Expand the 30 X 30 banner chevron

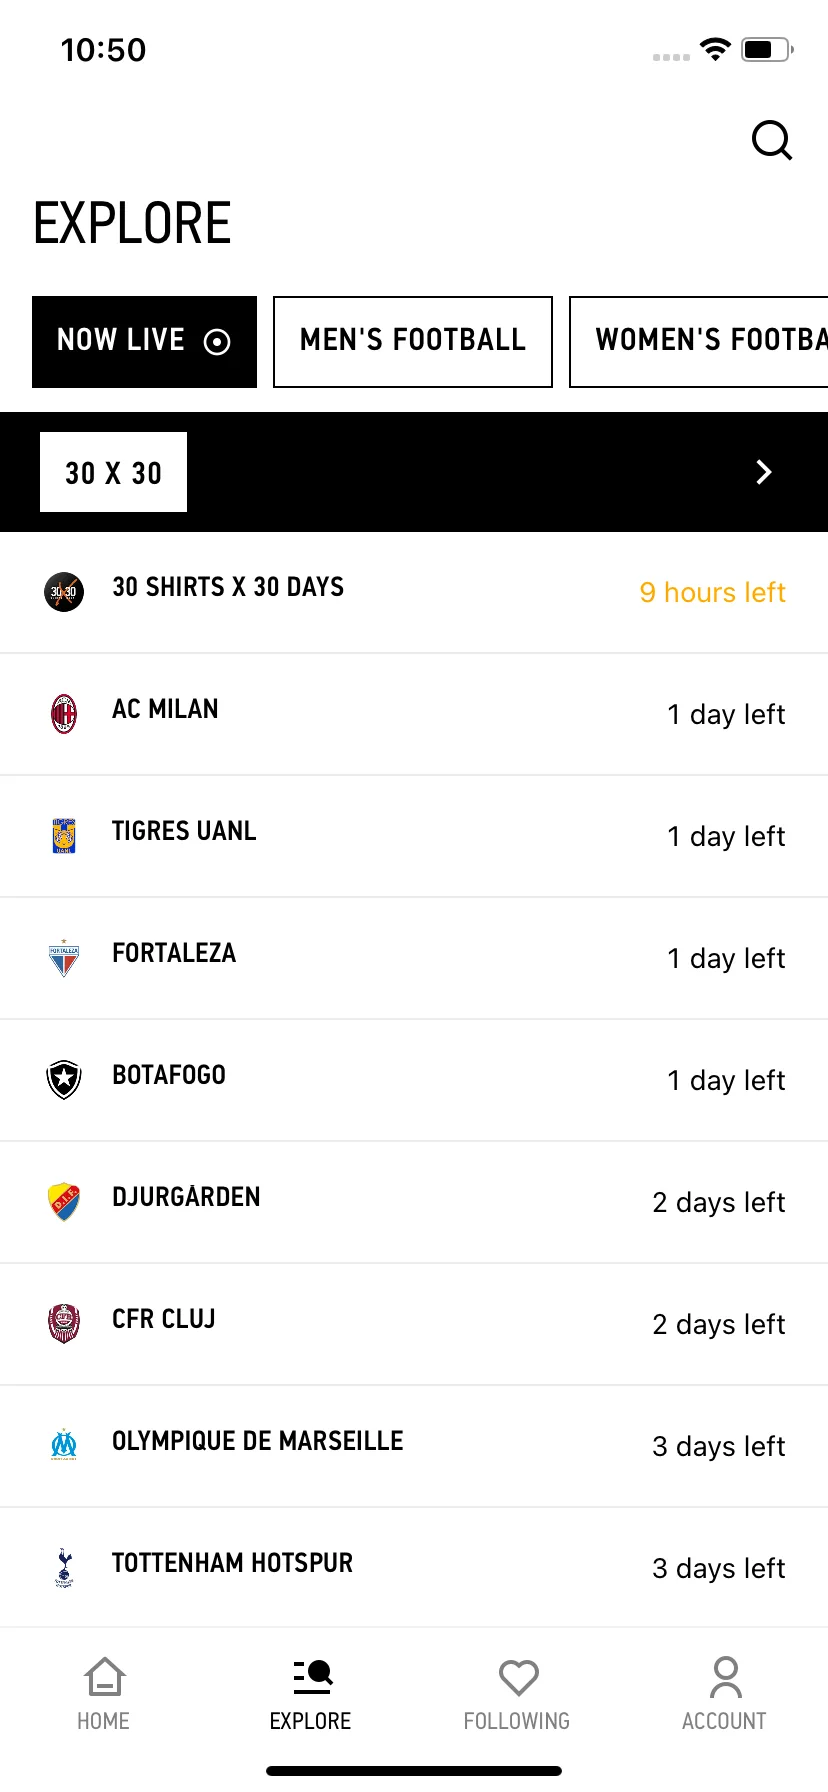tap(764, 472)
